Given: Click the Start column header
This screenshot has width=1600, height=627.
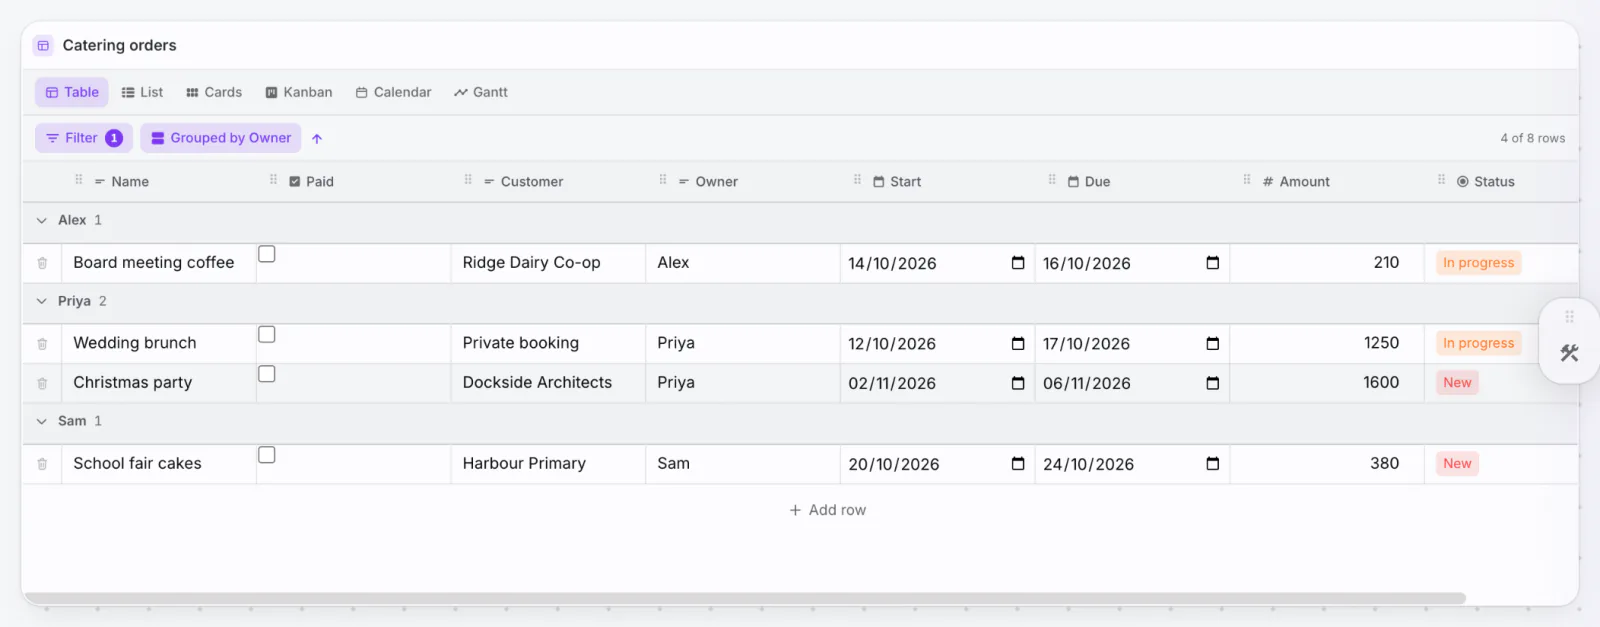Looking at the screenshot, I should (x=897, y=182).
